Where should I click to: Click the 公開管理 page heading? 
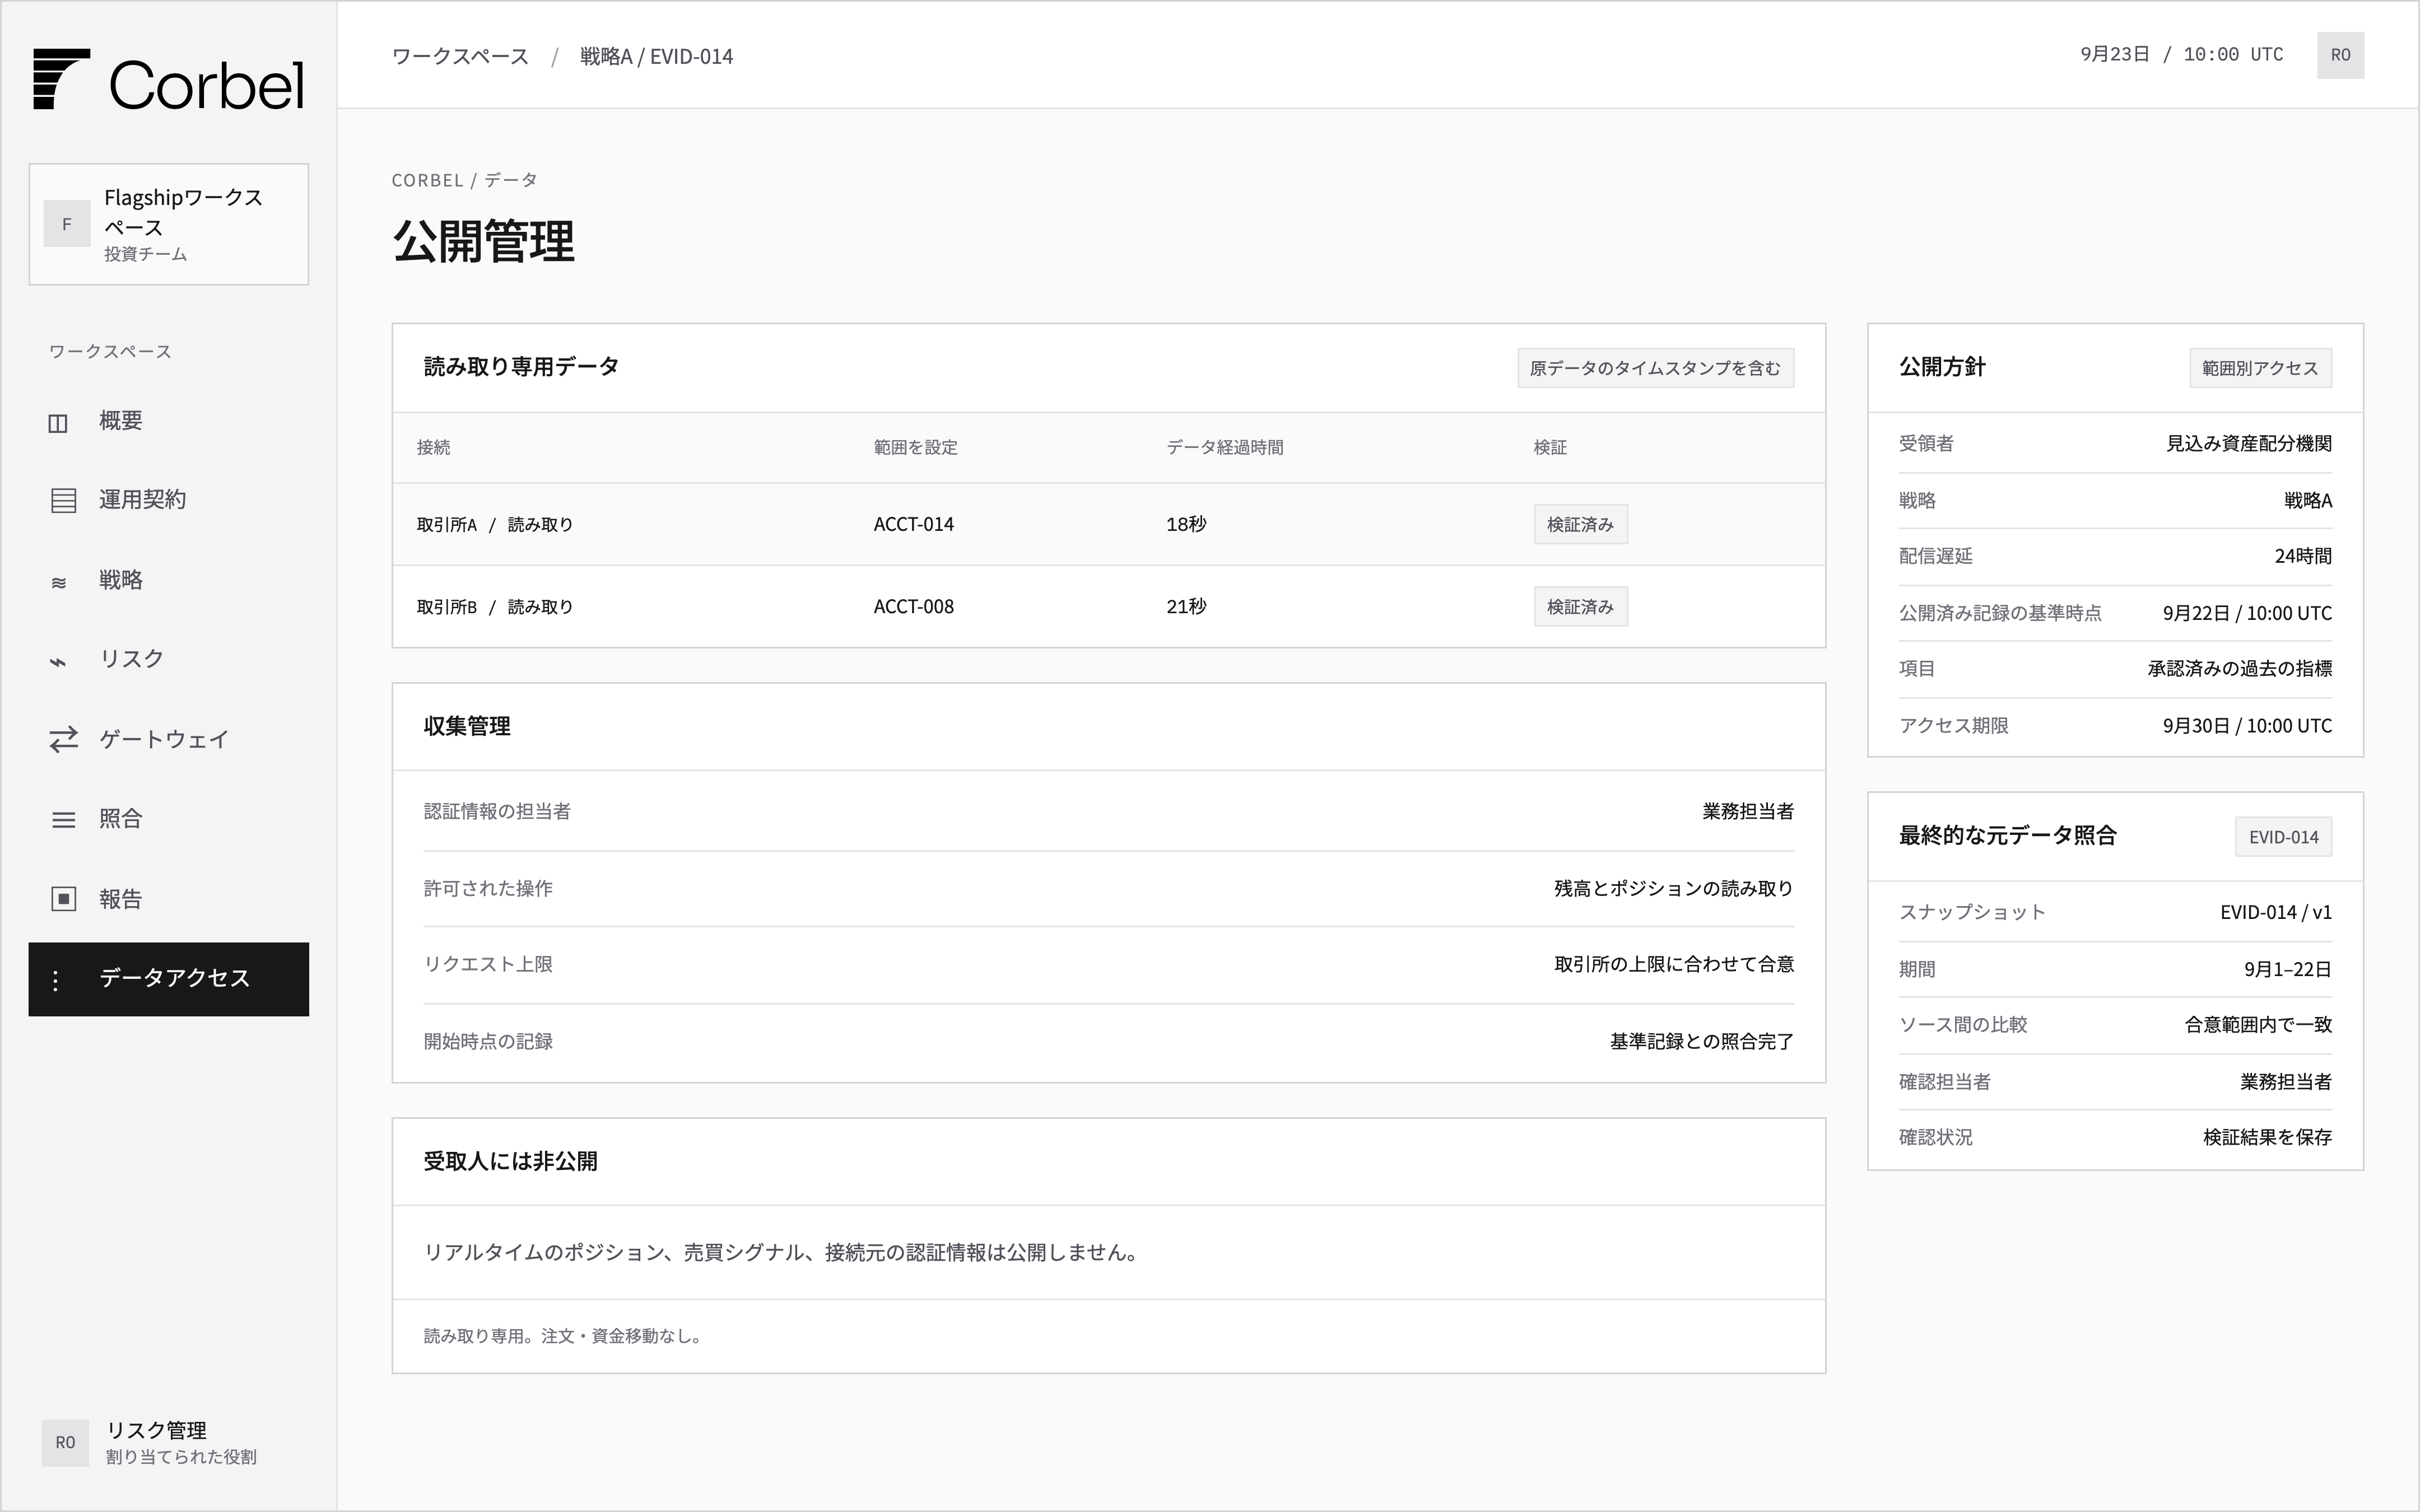(483, 243)
